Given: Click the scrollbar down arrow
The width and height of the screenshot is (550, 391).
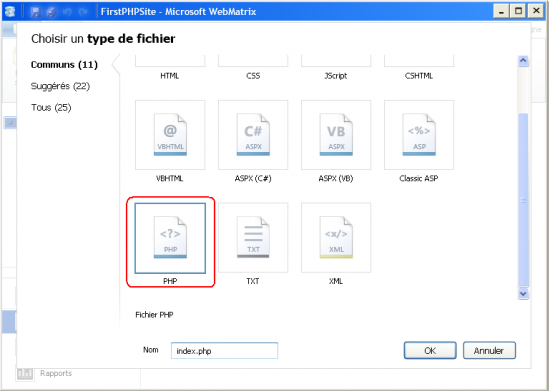Looking at the screenshot, I should tap(523, 294).
